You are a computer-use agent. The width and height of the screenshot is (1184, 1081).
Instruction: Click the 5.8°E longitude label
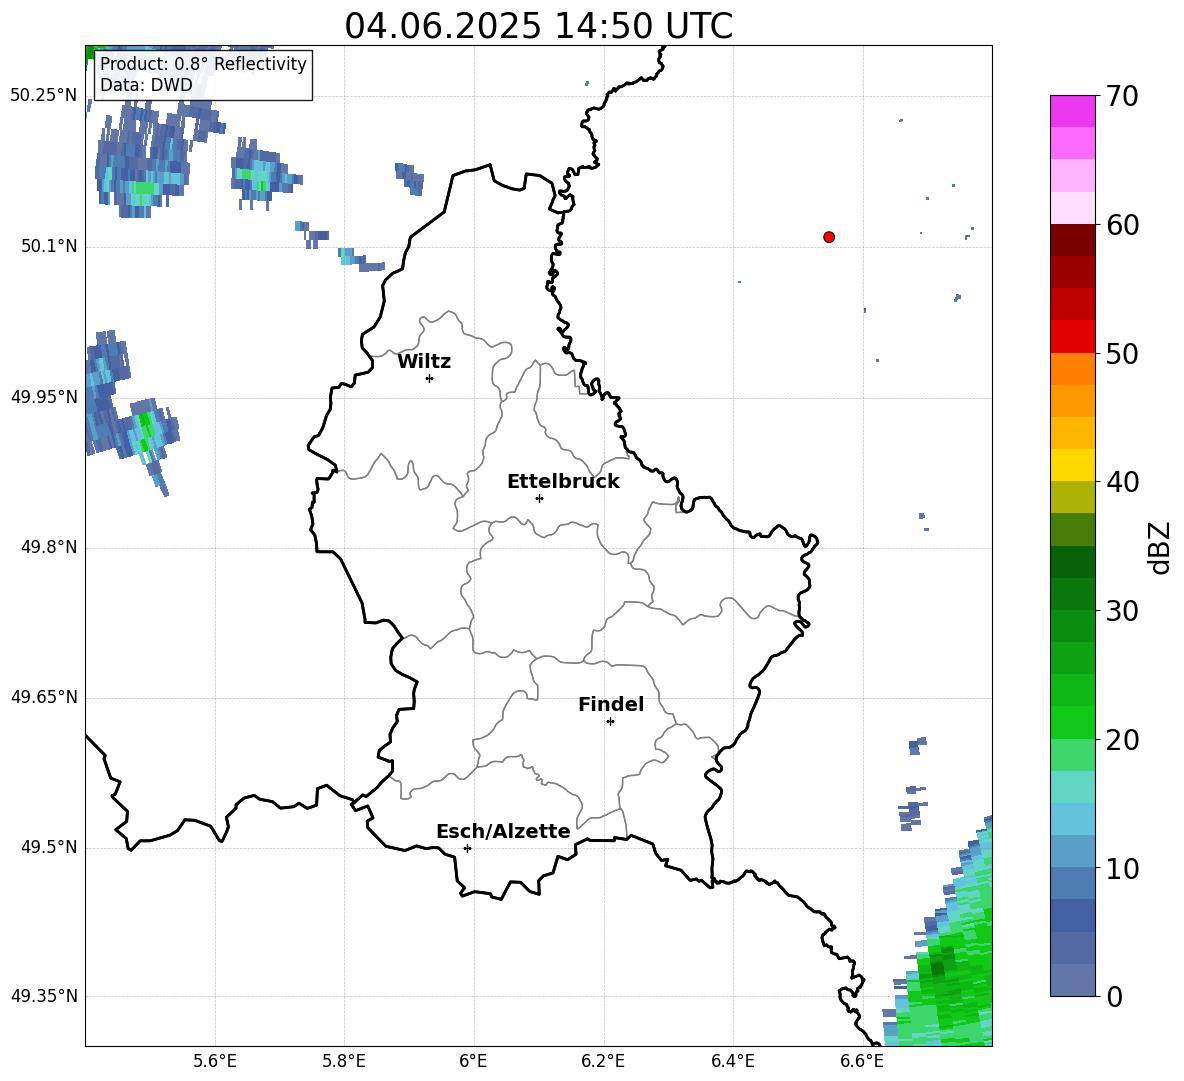[x=344, y=1061]
